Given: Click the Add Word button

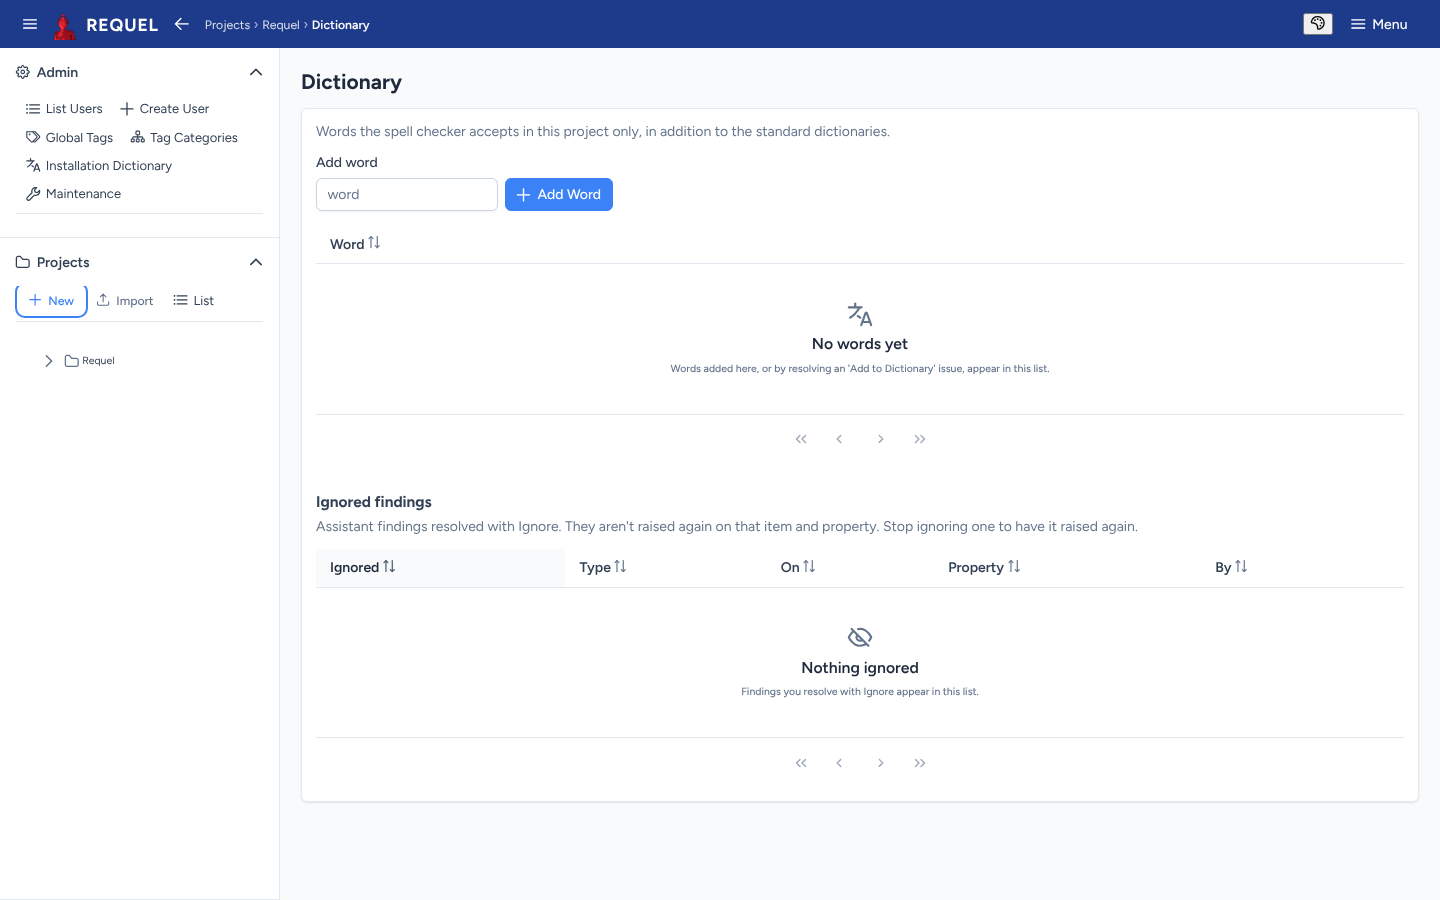Looking at the screenshot, I should coord(559,195).
